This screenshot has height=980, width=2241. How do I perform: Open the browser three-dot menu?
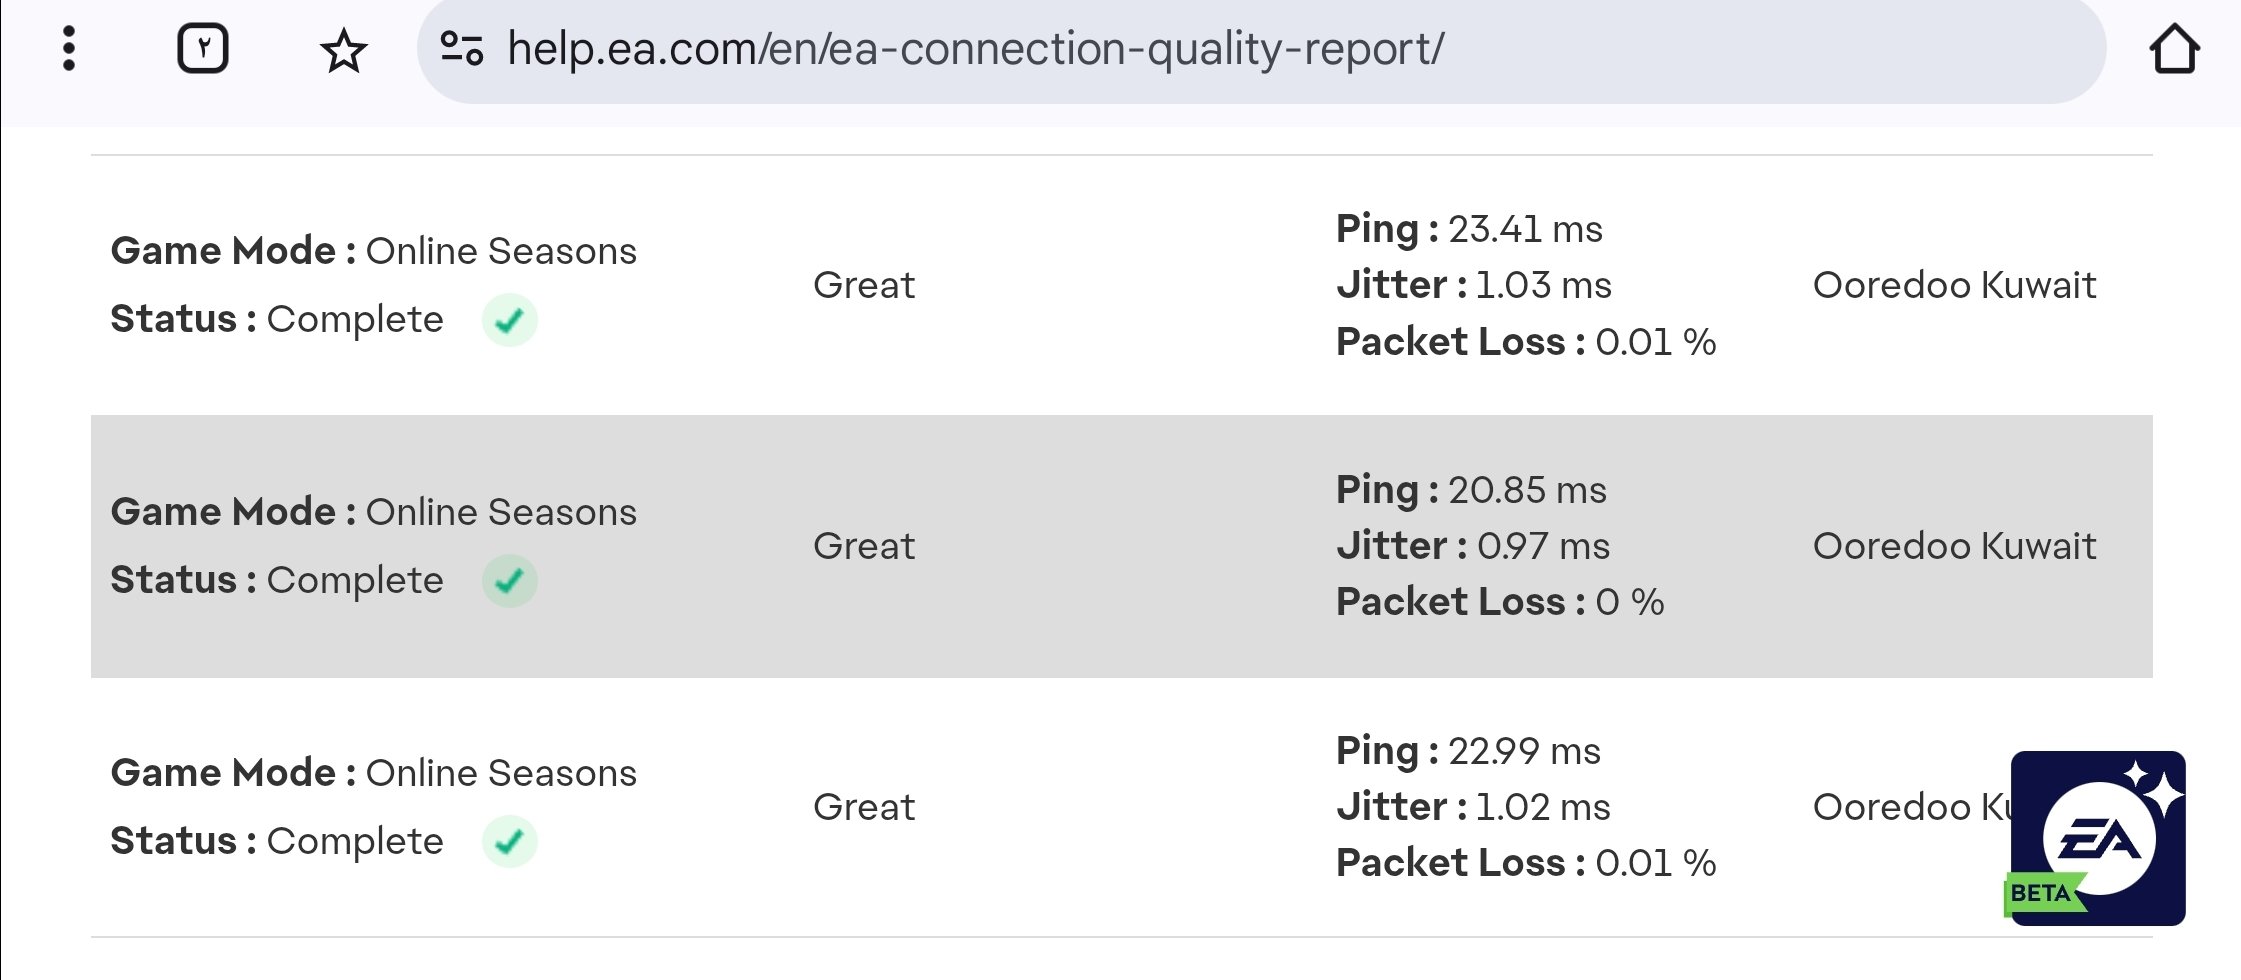coord(68,49)
